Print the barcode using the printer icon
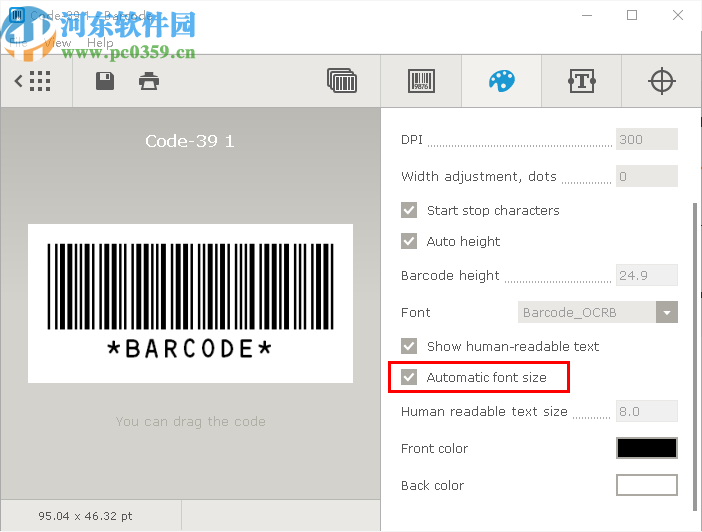The image size is (702, 532). (x=149, y=81)
